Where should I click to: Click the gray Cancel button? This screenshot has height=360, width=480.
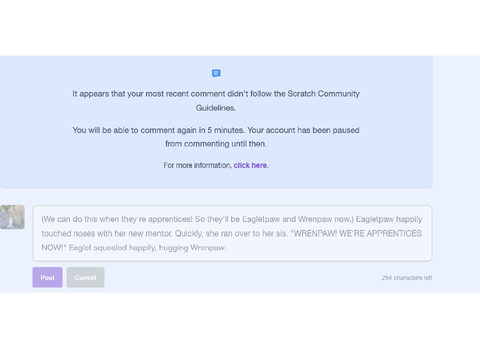coord(85,277)
